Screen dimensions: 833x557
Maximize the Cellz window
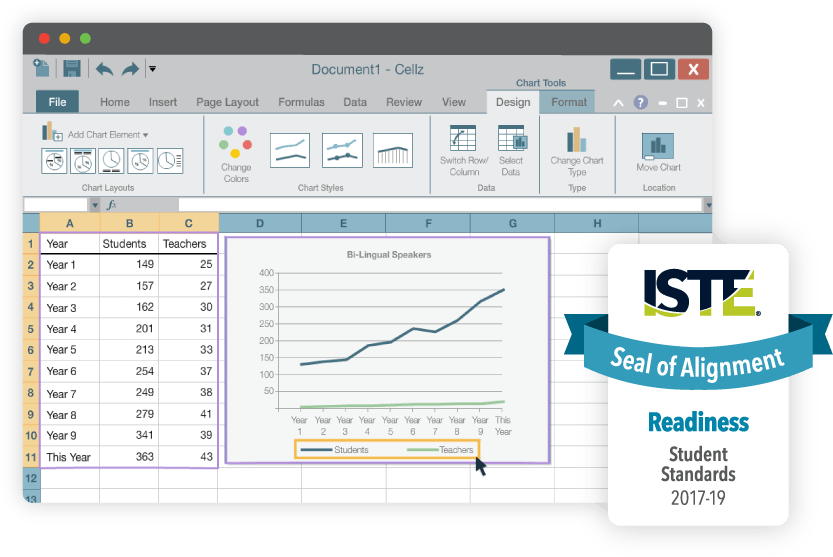659,69
